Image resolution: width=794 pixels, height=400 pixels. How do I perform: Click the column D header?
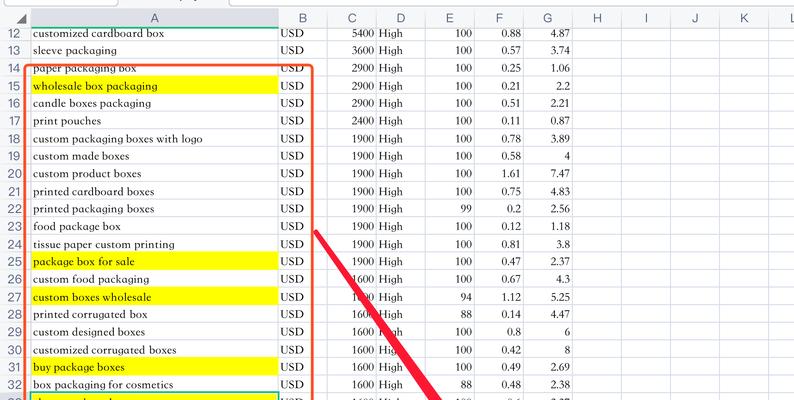400,17
